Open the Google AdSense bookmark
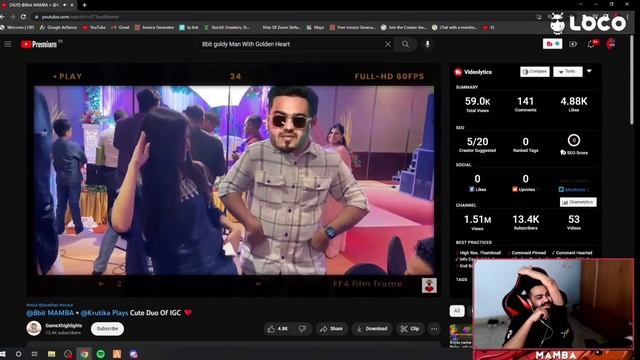The width and height of the screenshot is (640, 360). (58, 27)
